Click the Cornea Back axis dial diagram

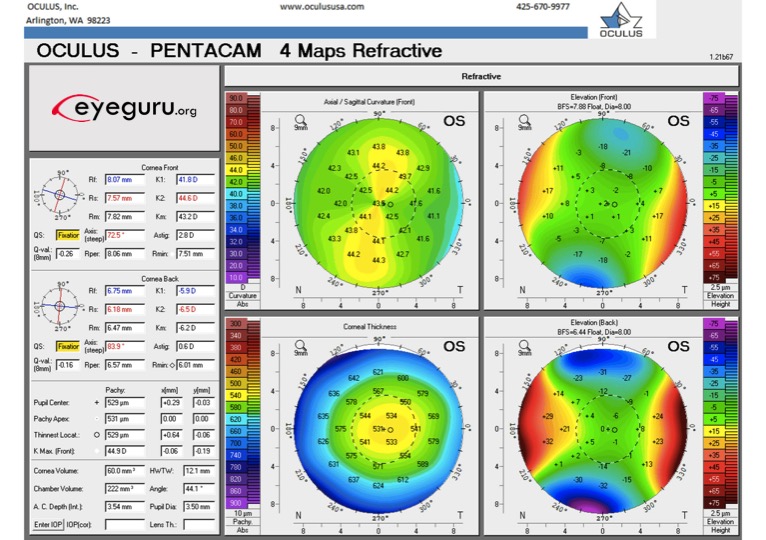pos(60,306)
